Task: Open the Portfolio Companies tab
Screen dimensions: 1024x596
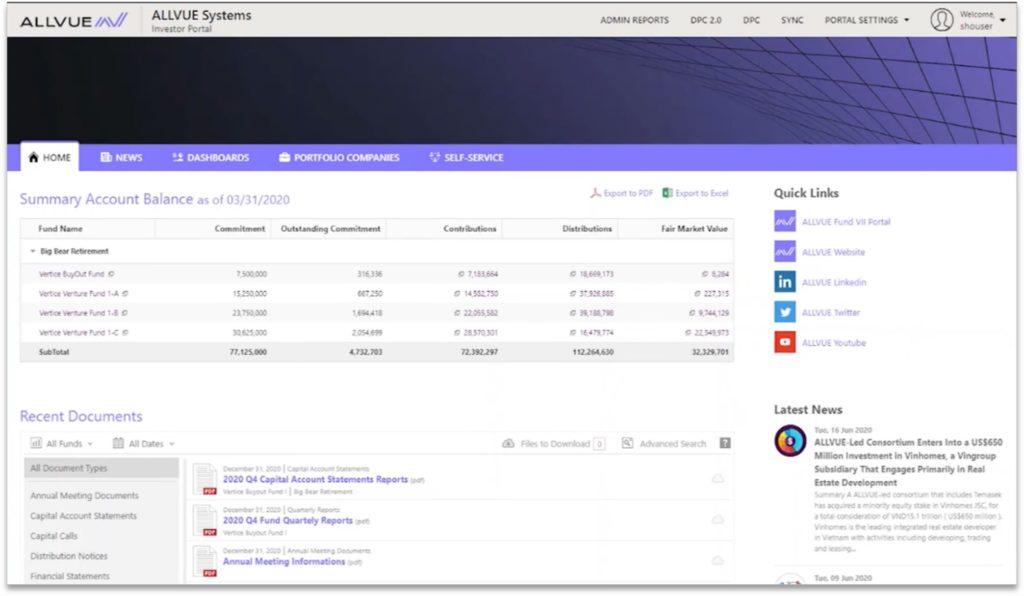Action: [x=338, y=157]
